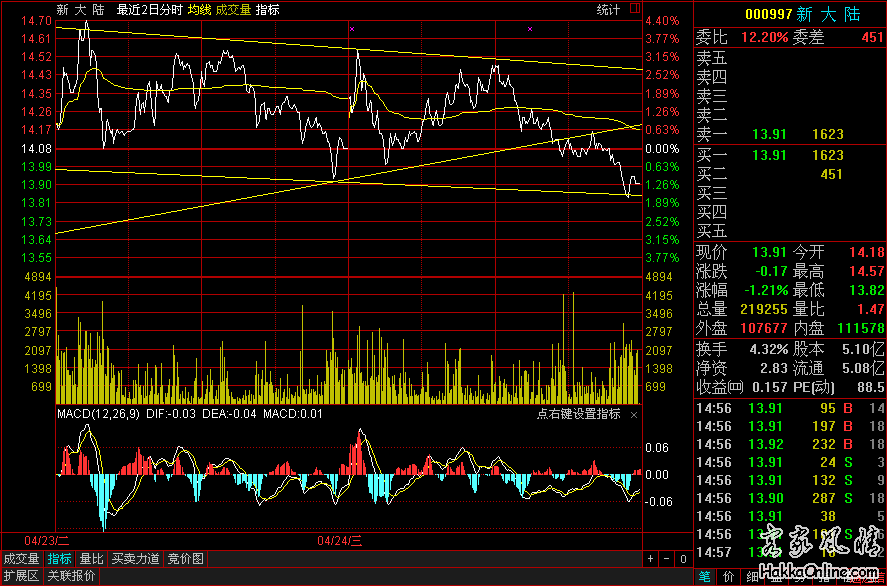Toggle the 成交量 volume display at top

tap(233, 9)
